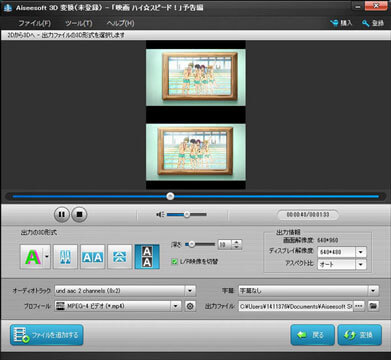This screenshot has height=360, width=391.
Task: Pause the video preview playback
Action: coord(62,214)
